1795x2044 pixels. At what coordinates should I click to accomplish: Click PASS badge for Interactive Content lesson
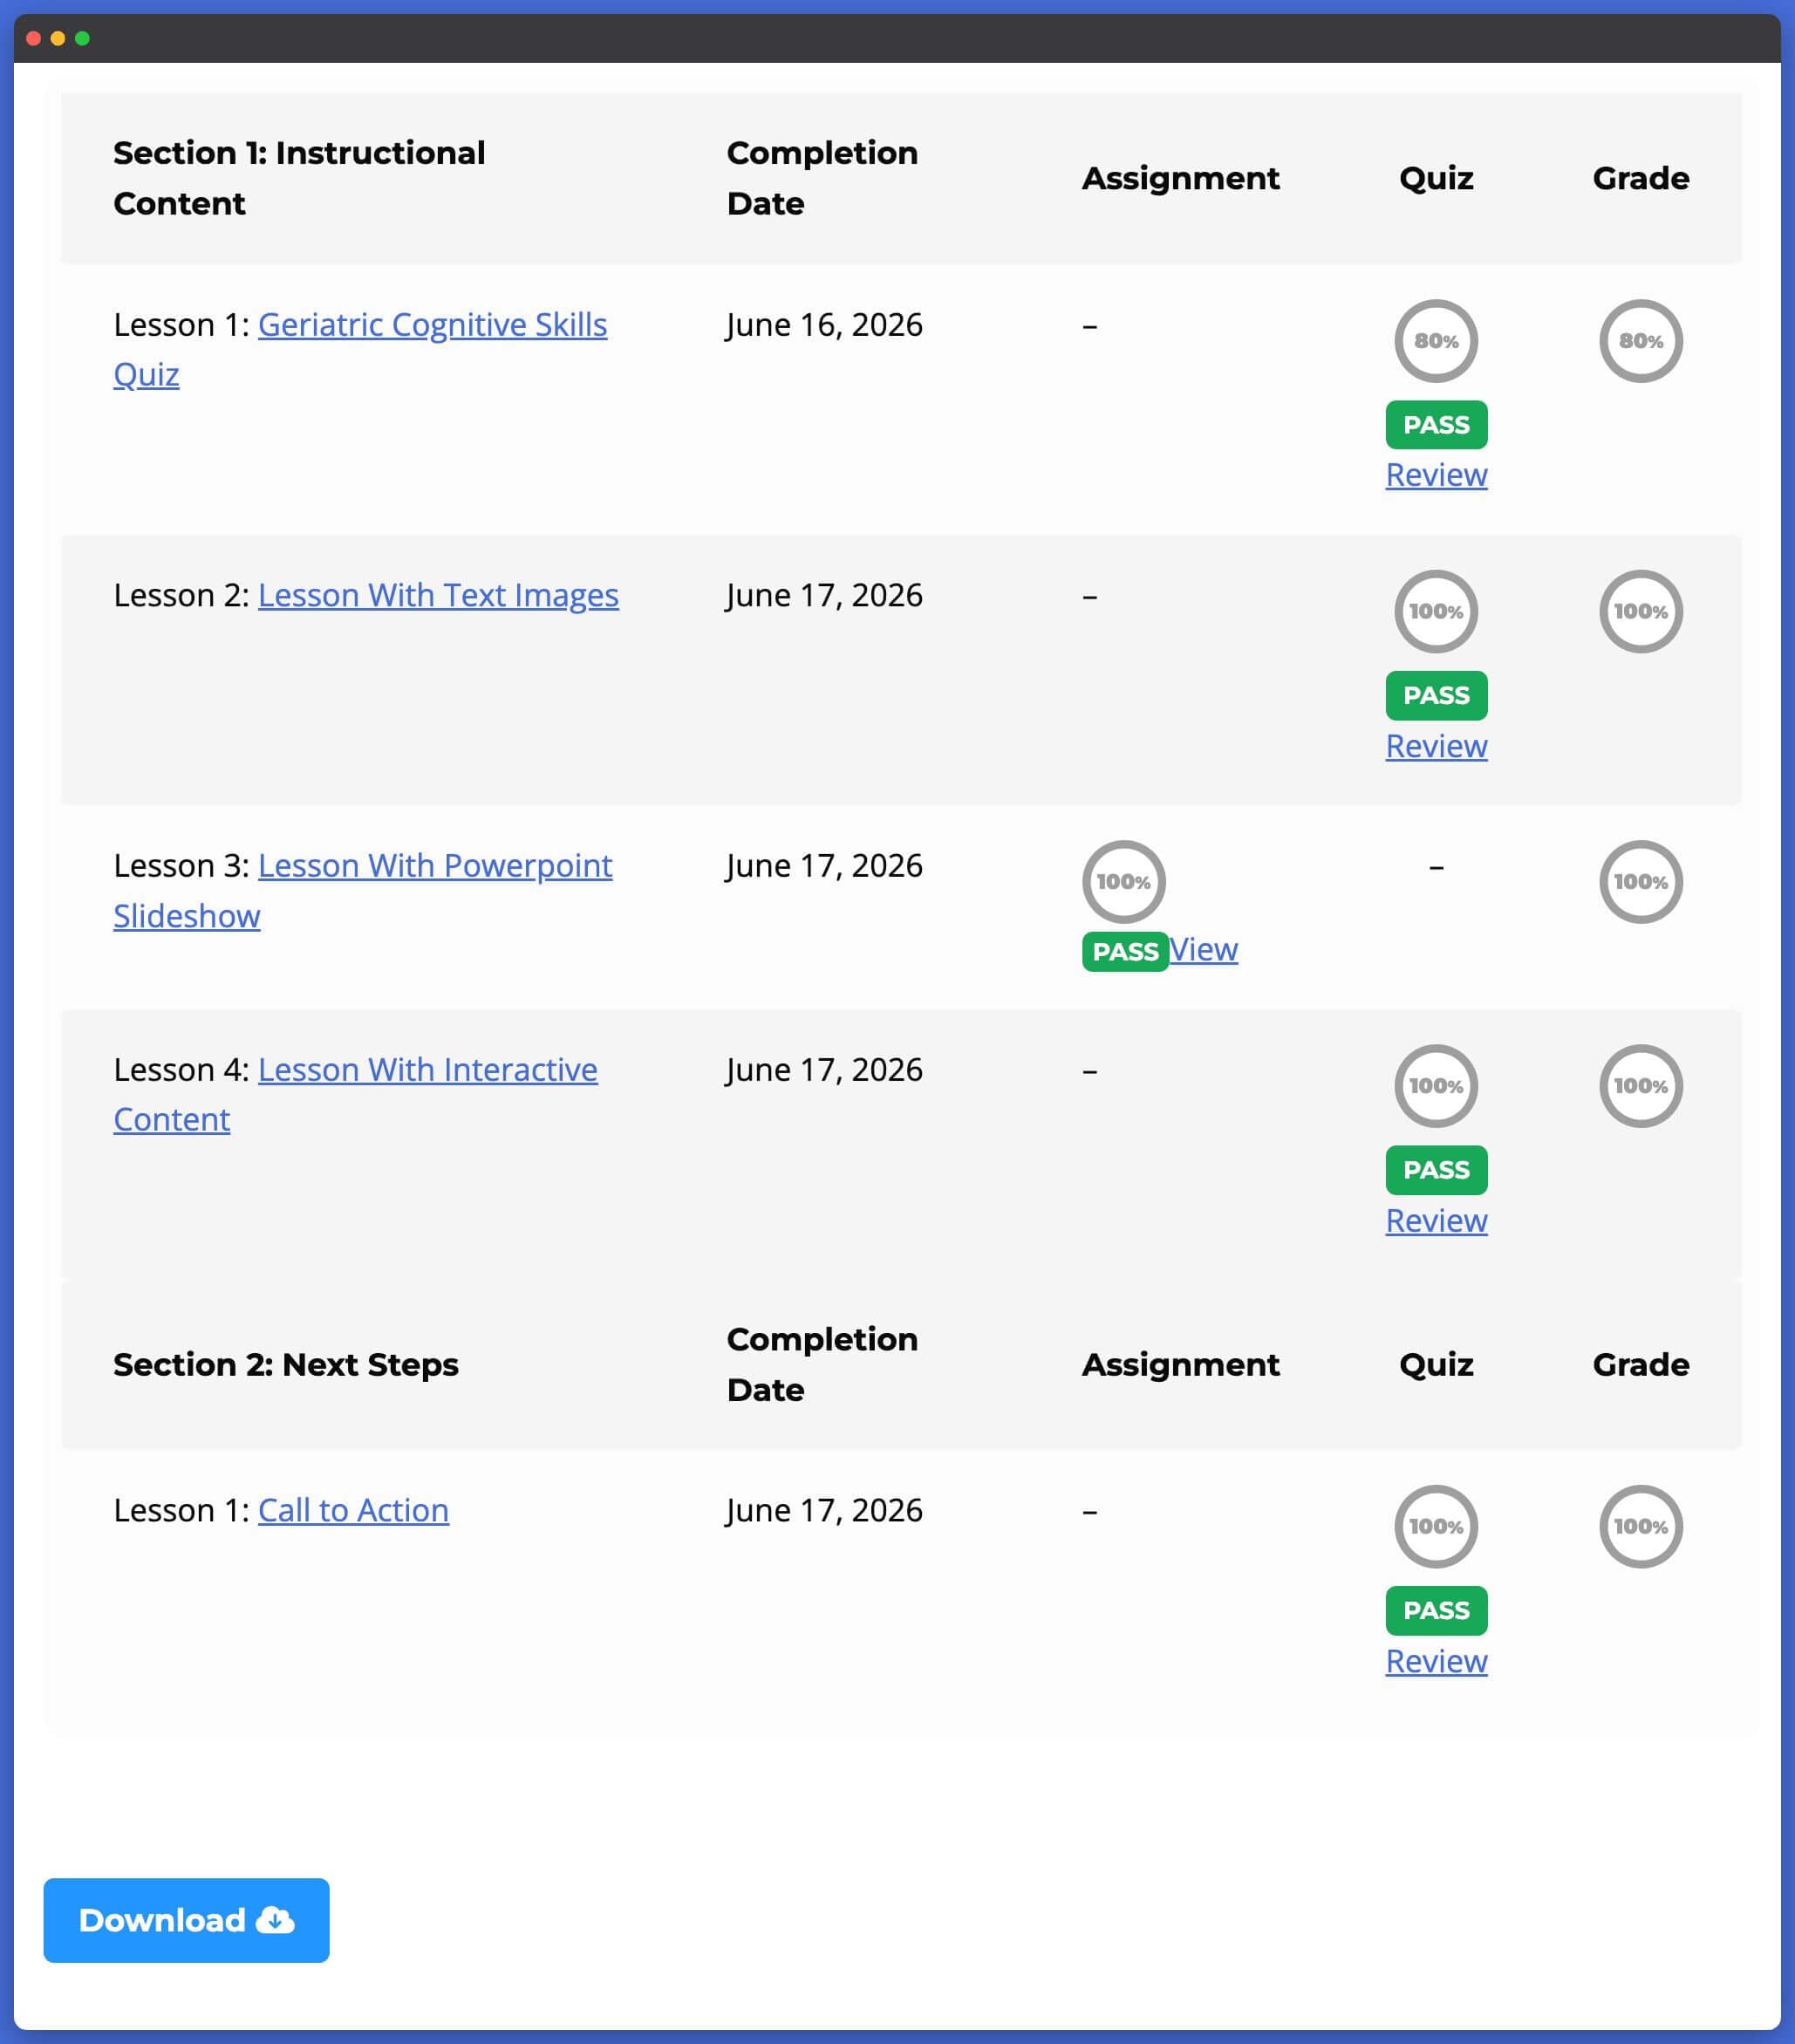click(1436, 1170)
